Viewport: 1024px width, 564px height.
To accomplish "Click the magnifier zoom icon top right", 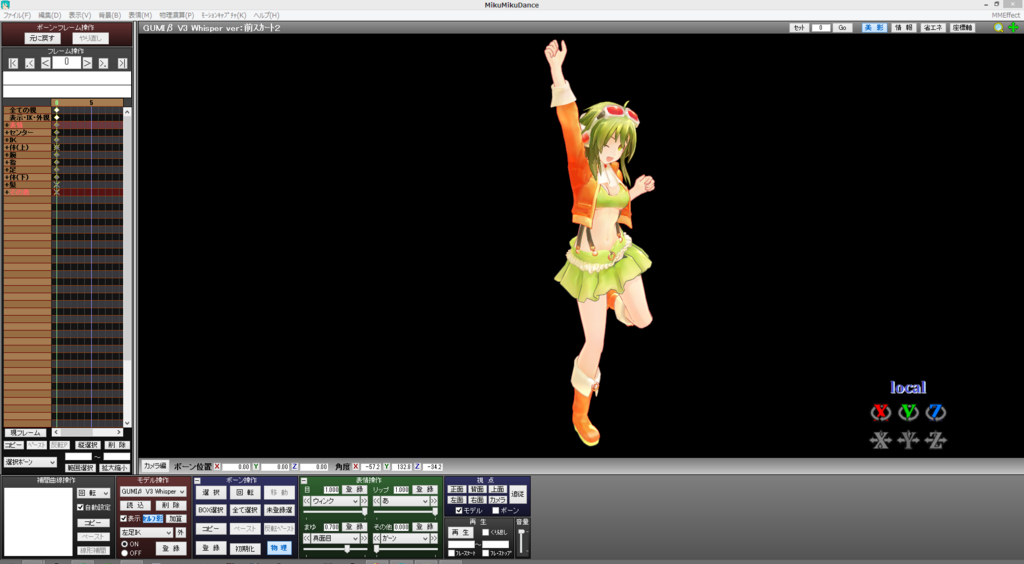I will coord(998,27).
